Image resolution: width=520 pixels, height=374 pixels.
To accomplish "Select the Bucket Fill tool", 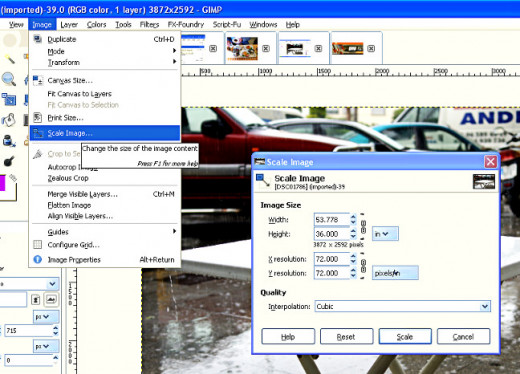I will pos(9,120).
